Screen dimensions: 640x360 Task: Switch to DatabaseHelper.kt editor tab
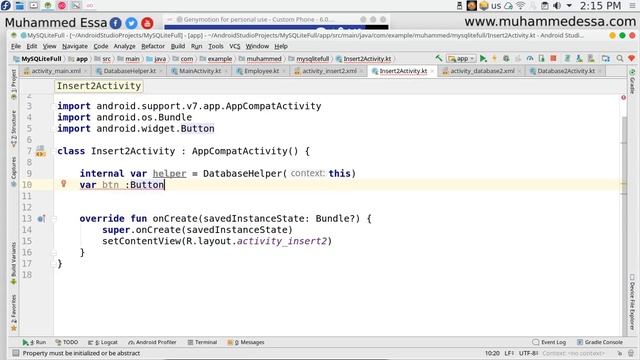pos(127,71)
